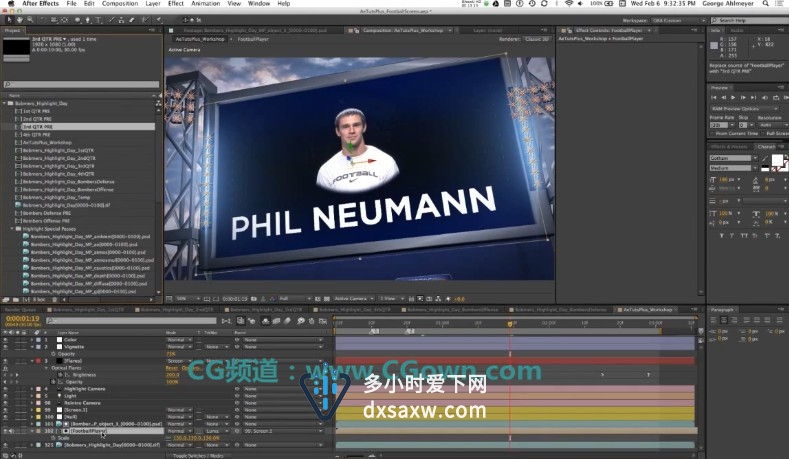Switch to Effects & Presets tab
This screenshot has height=459, width=789.
[729, 146]
